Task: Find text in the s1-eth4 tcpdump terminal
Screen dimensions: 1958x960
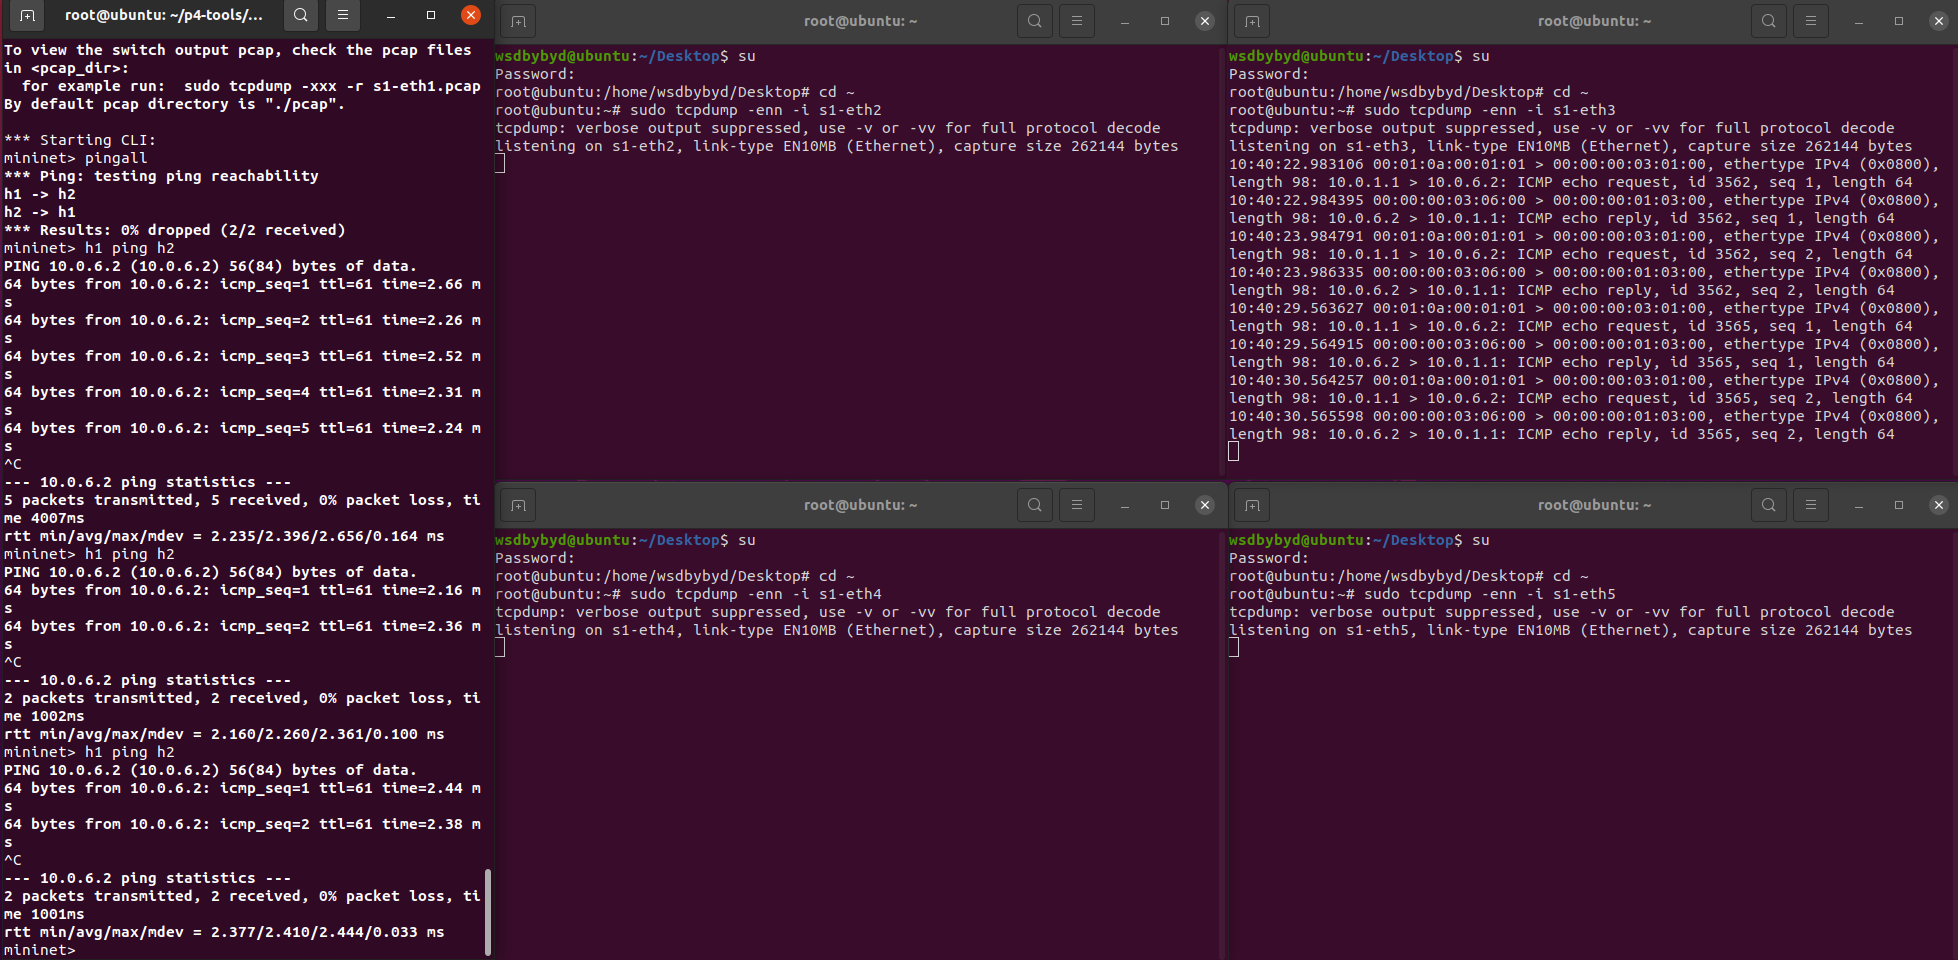Action: [x=1035, y=505]
